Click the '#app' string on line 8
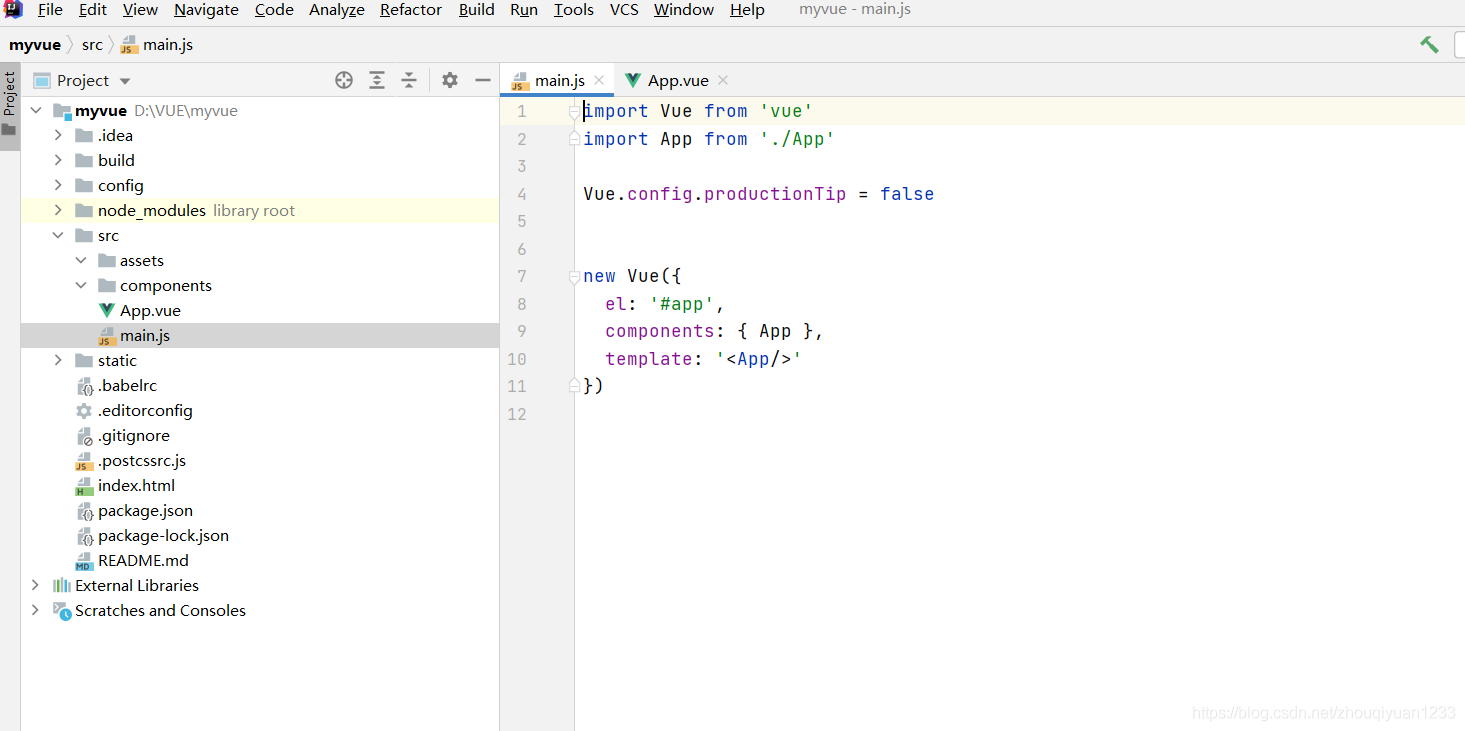This screenshot has width=1465, height=731. pos(682,304)
